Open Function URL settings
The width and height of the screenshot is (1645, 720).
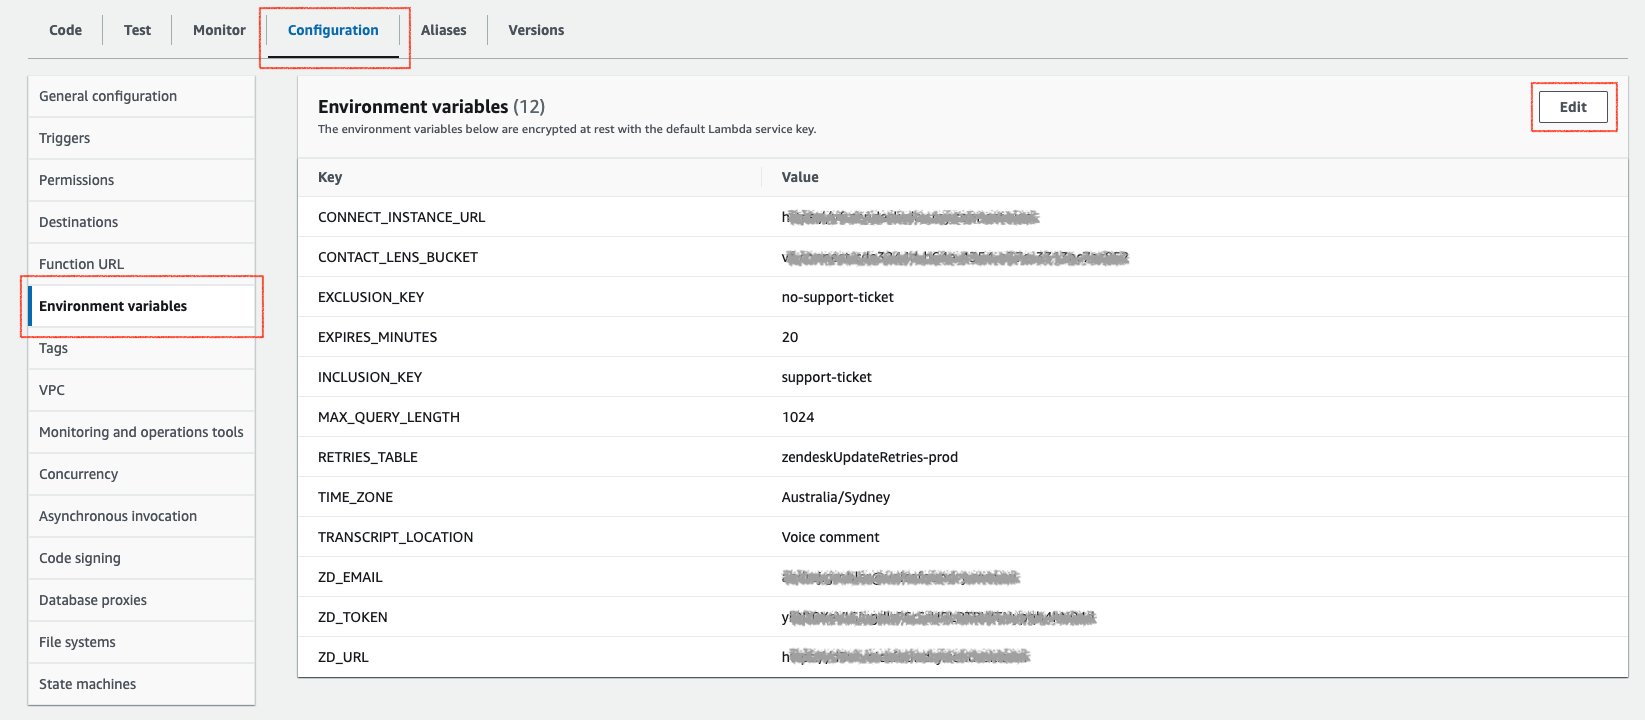click(x=81, y=264)
